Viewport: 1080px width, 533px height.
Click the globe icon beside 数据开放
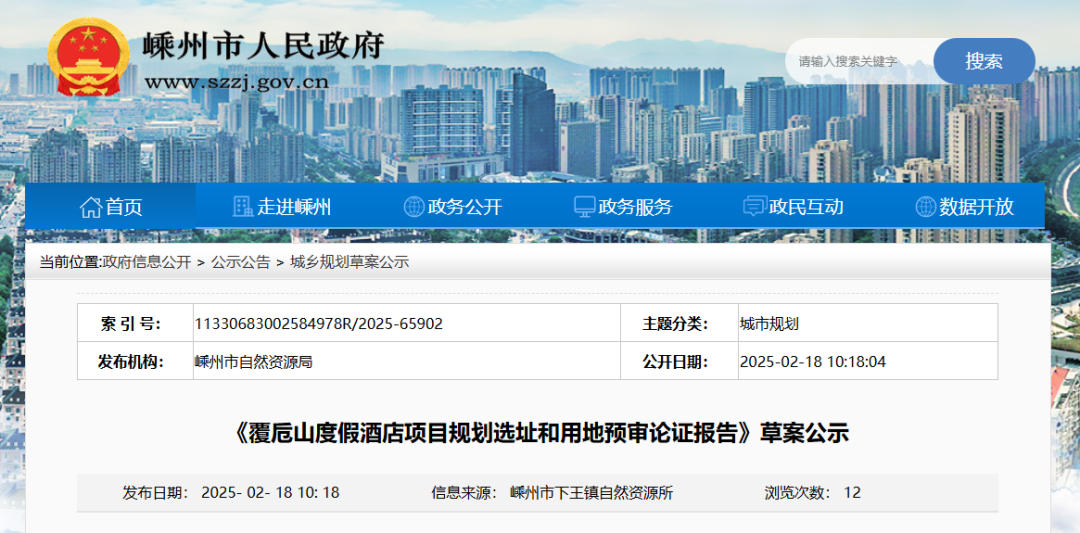[x=926, y=207]
